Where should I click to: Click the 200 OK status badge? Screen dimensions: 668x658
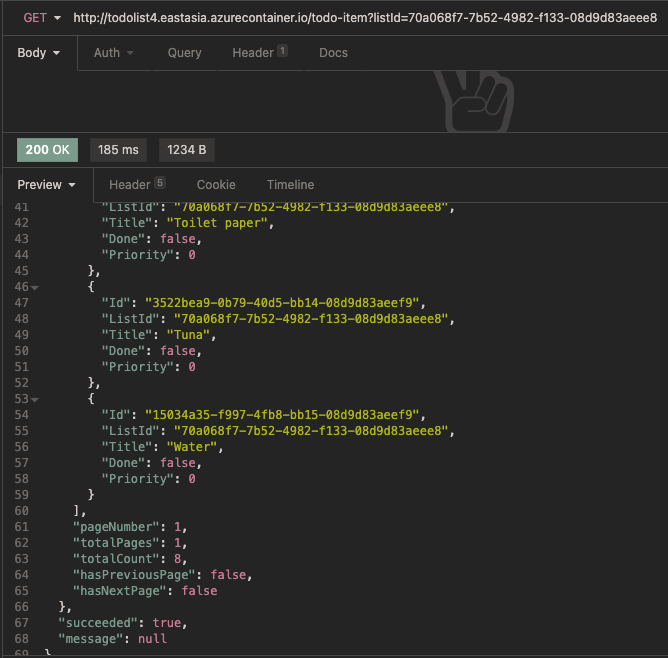click(47, 150)
